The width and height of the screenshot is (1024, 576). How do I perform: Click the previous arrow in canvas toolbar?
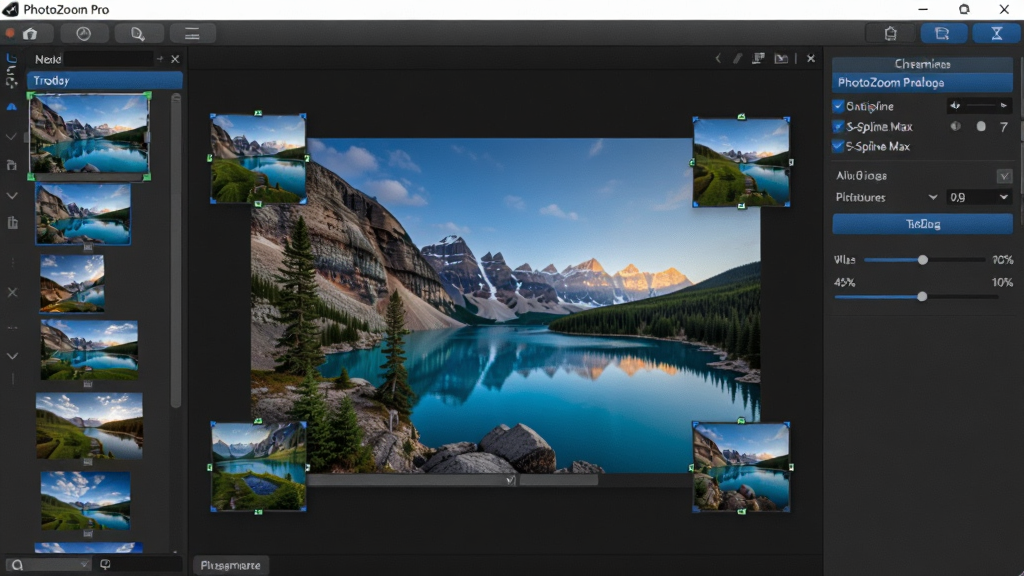[x=718, y=58]
